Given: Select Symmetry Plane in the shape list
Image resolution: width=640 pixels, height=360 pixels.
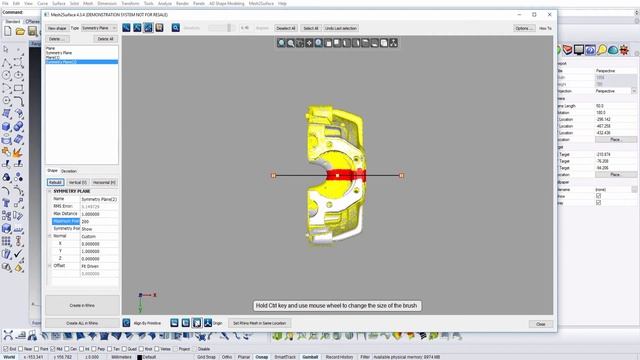Looking at the screenshot, I should click(59, 53).
